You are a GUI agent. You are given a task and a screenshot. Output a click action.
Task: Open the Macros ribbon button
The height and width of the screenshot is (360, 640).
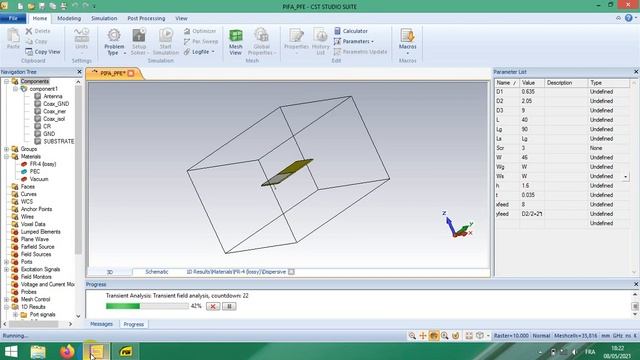pyautogui.click(x=407, y=41)
